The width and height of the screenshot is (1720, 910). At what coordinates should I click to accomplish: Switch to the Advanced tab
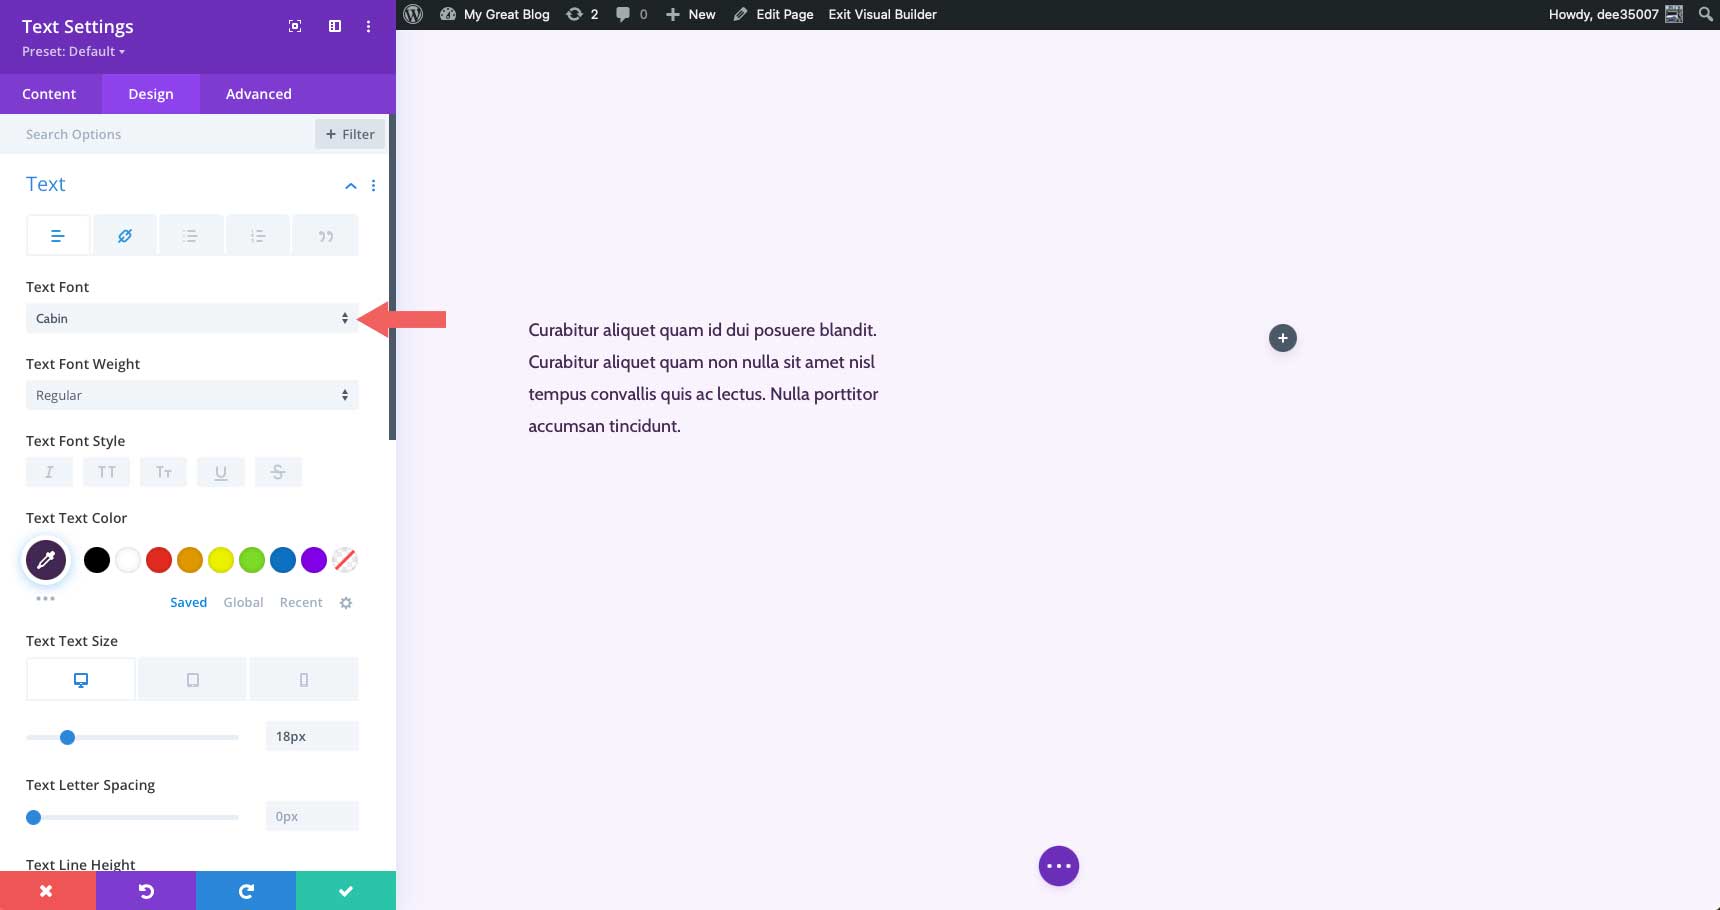tap(258, 93)
